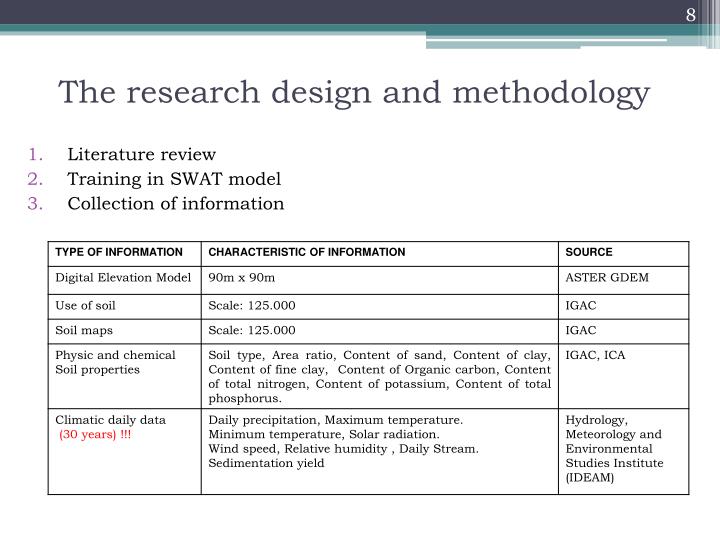Click the 'Use of soil' cell
The image size is (720, 540).
[x=124, y=307]
